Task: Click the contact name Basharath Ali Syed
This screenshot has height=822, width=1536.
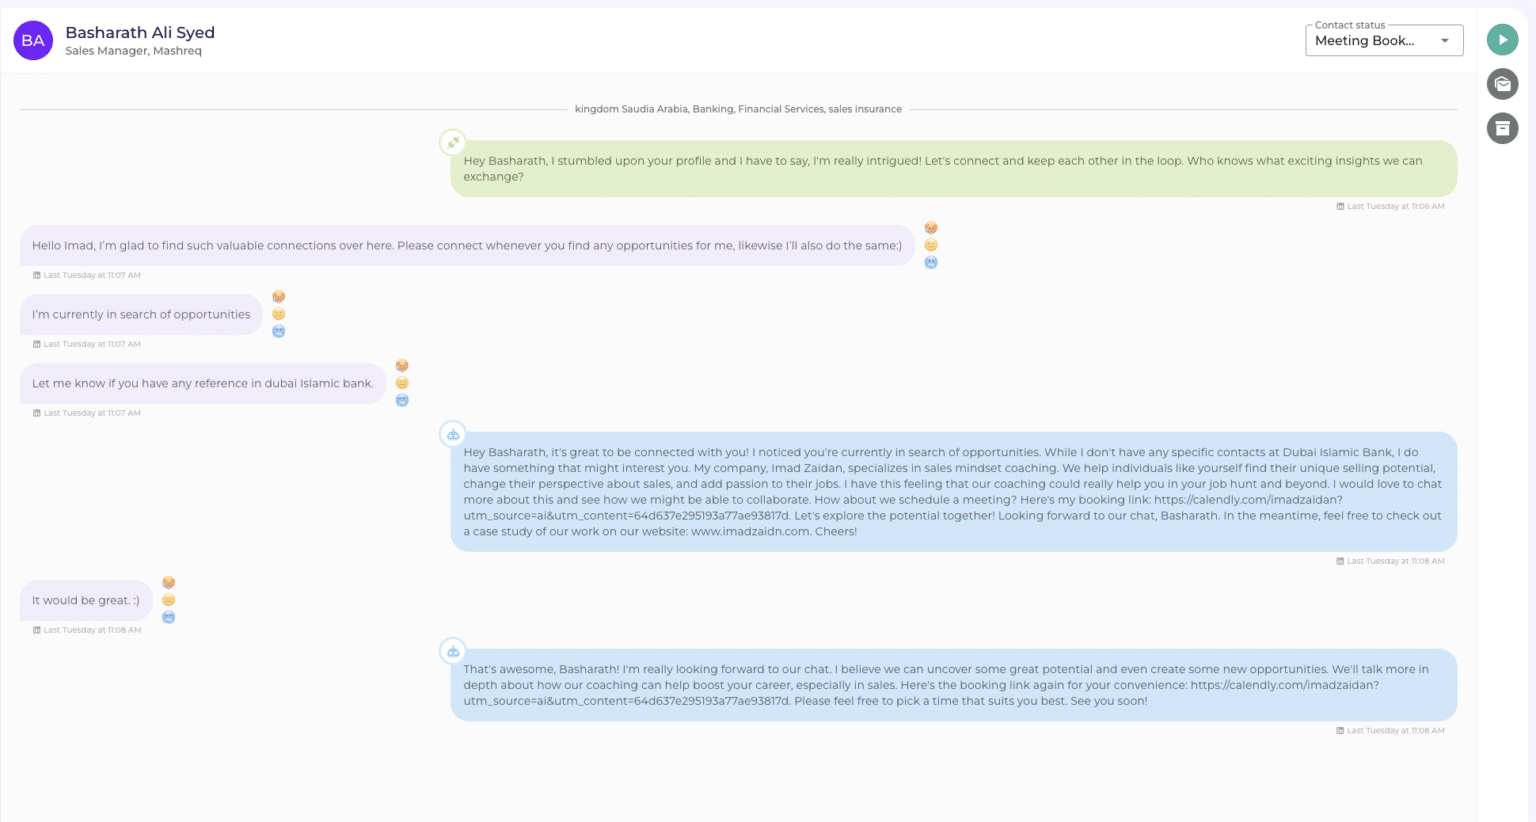Action: coord(140,32)
